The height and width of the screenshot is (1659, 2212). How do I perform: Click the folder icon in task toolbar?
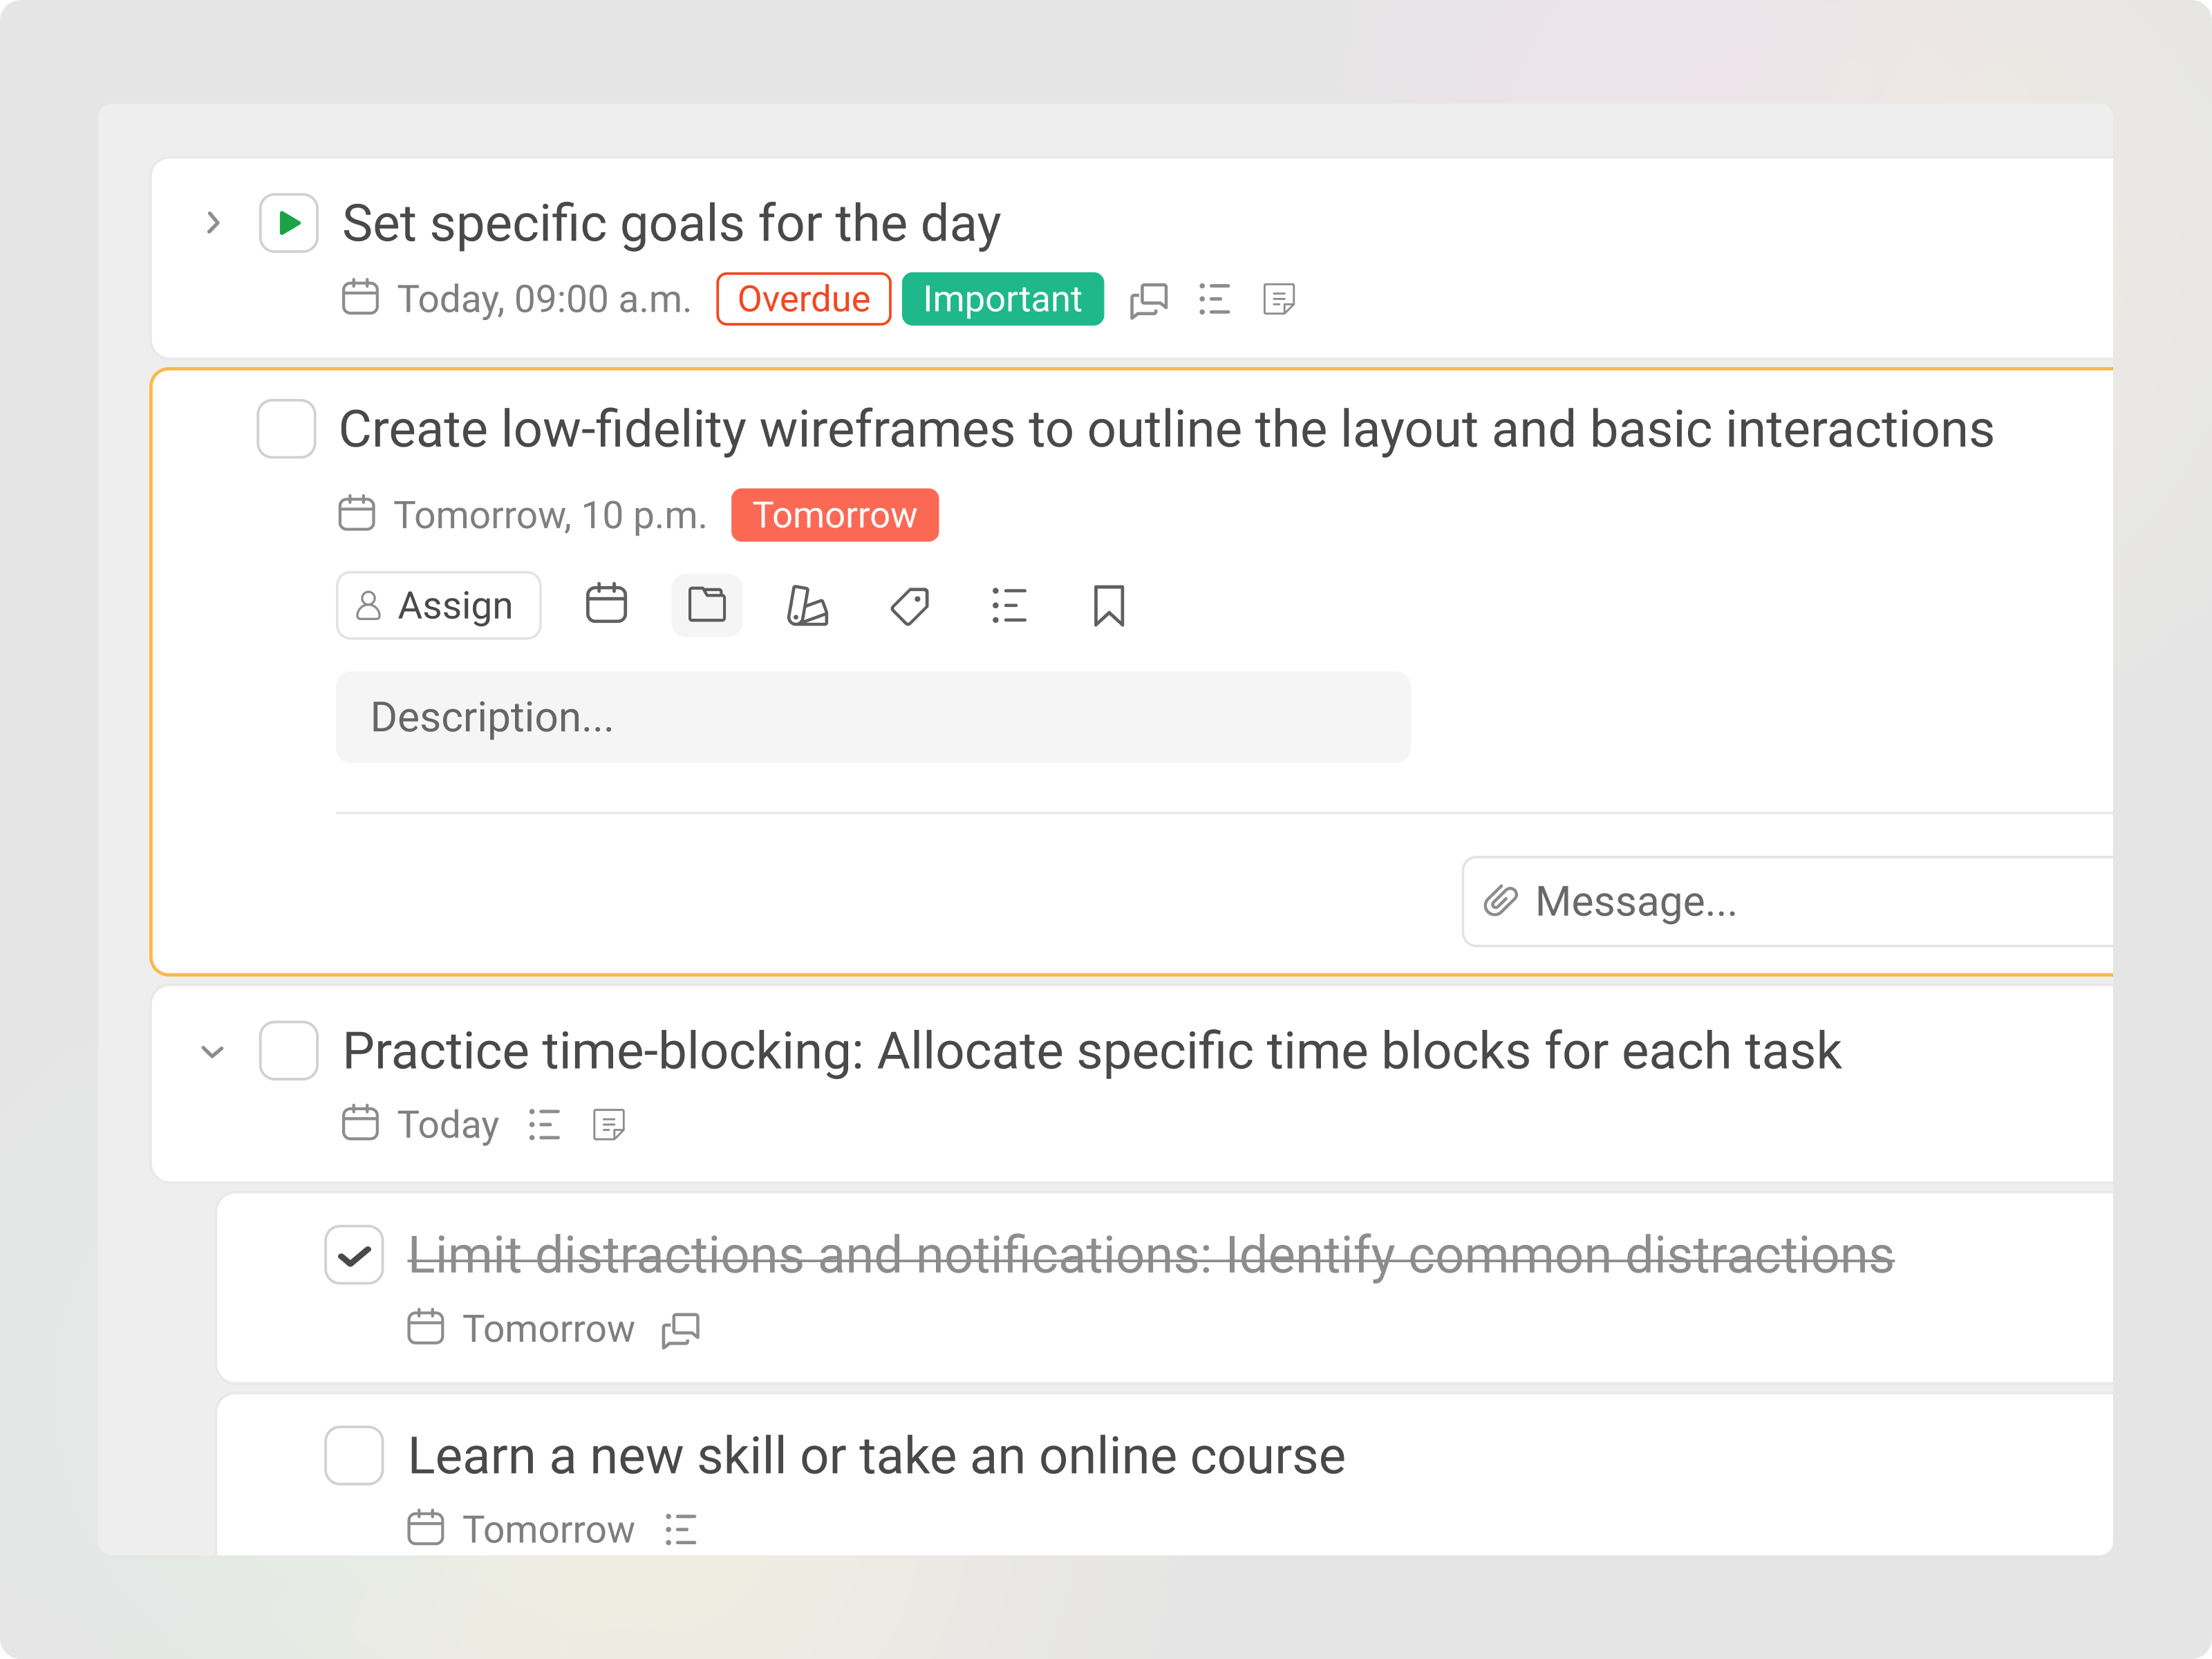pyautogui.click(x=707, y=605)
